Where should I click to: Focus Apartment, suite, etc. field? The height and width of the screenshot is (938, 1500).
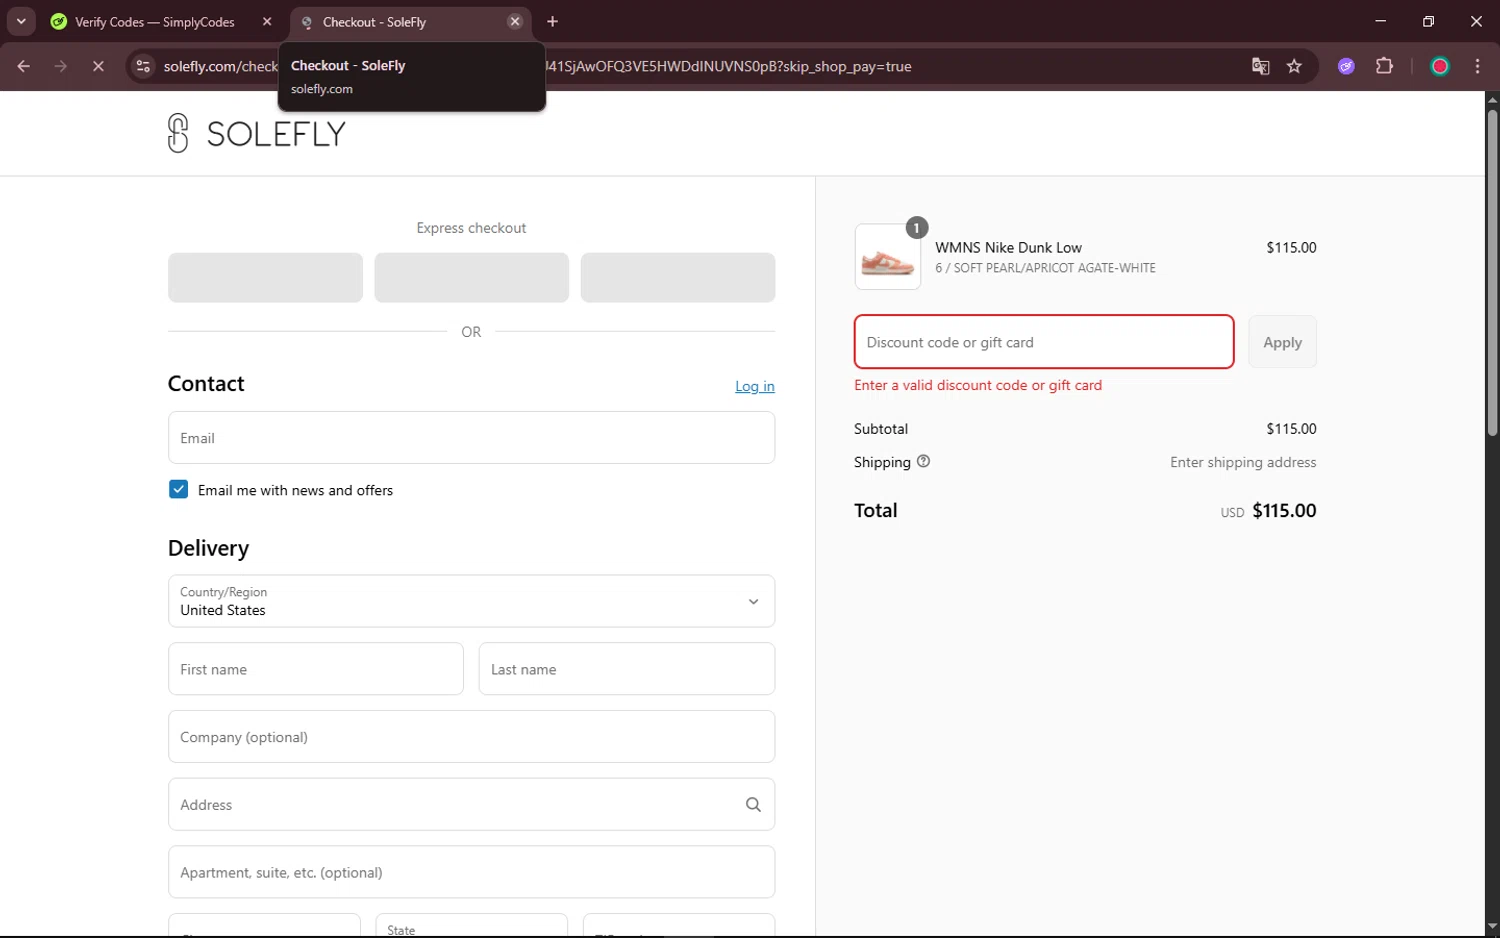pos(471,872)
